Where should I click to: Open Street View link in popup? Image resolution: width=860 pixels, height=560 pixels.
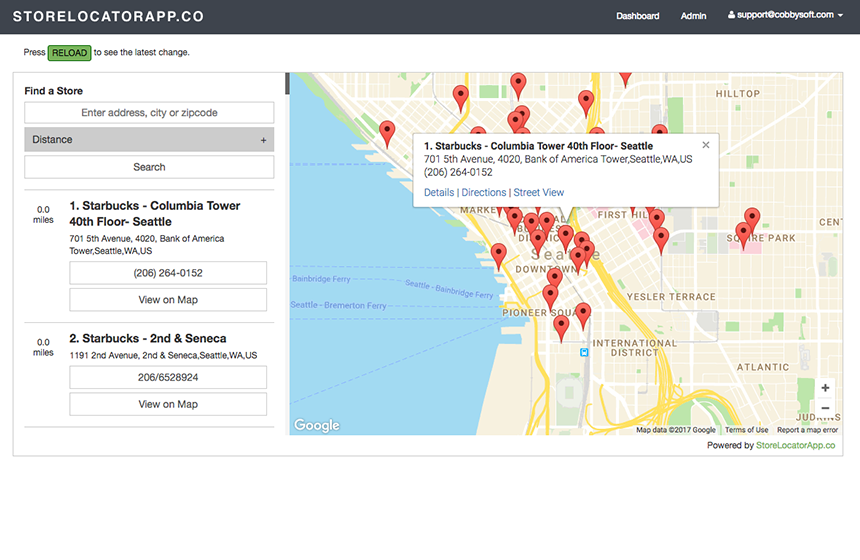[539, 192]
